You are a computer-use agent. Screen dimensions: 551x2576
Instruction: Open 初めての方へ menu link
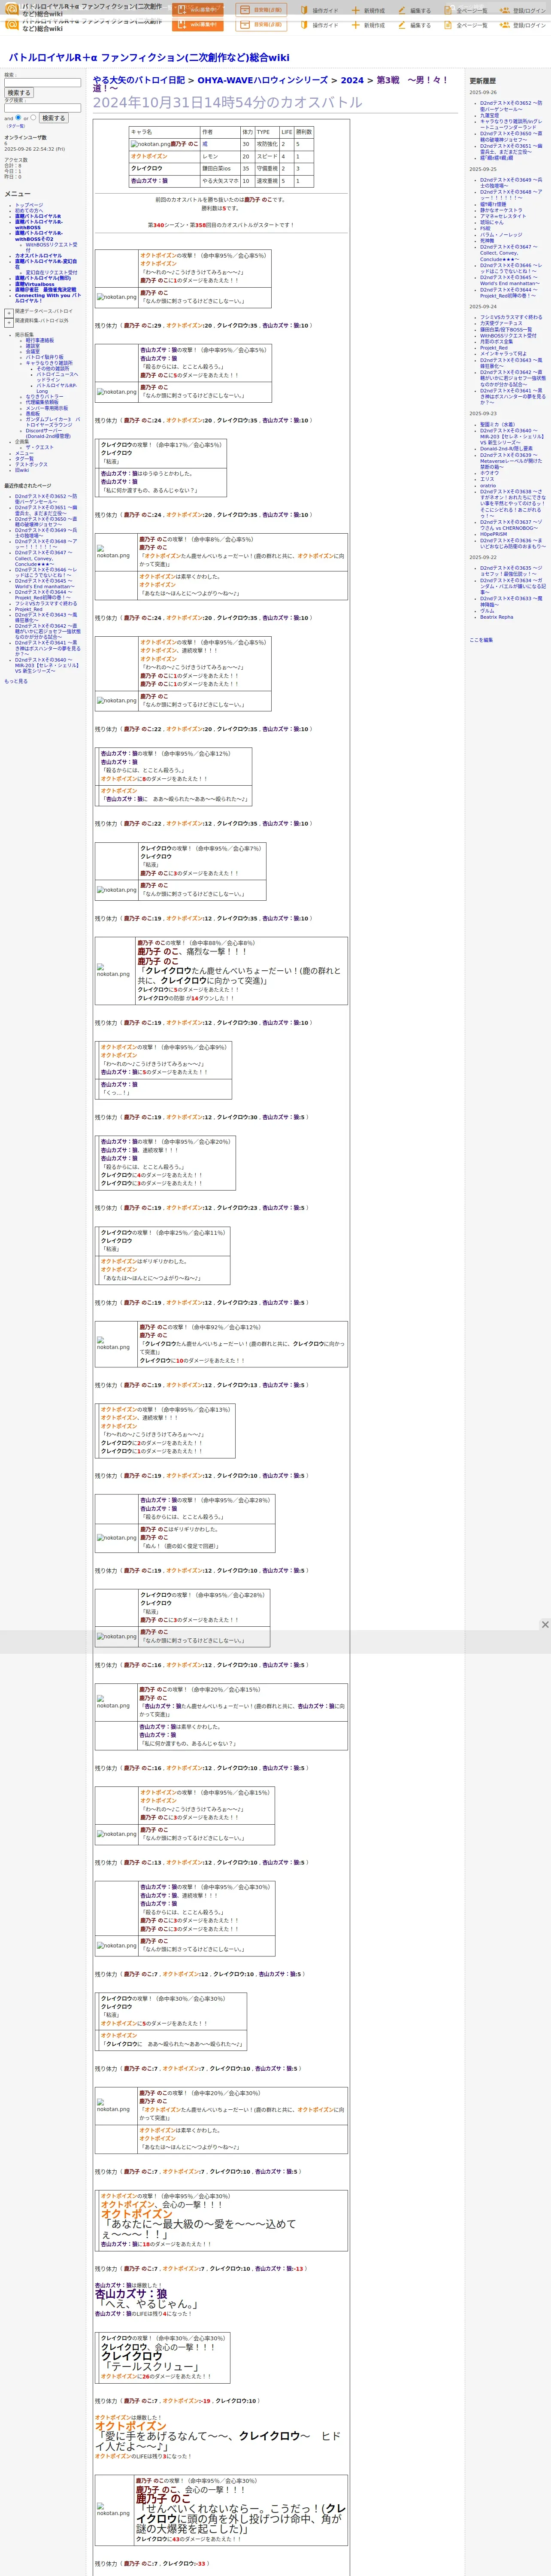click(x=29, y=211)
